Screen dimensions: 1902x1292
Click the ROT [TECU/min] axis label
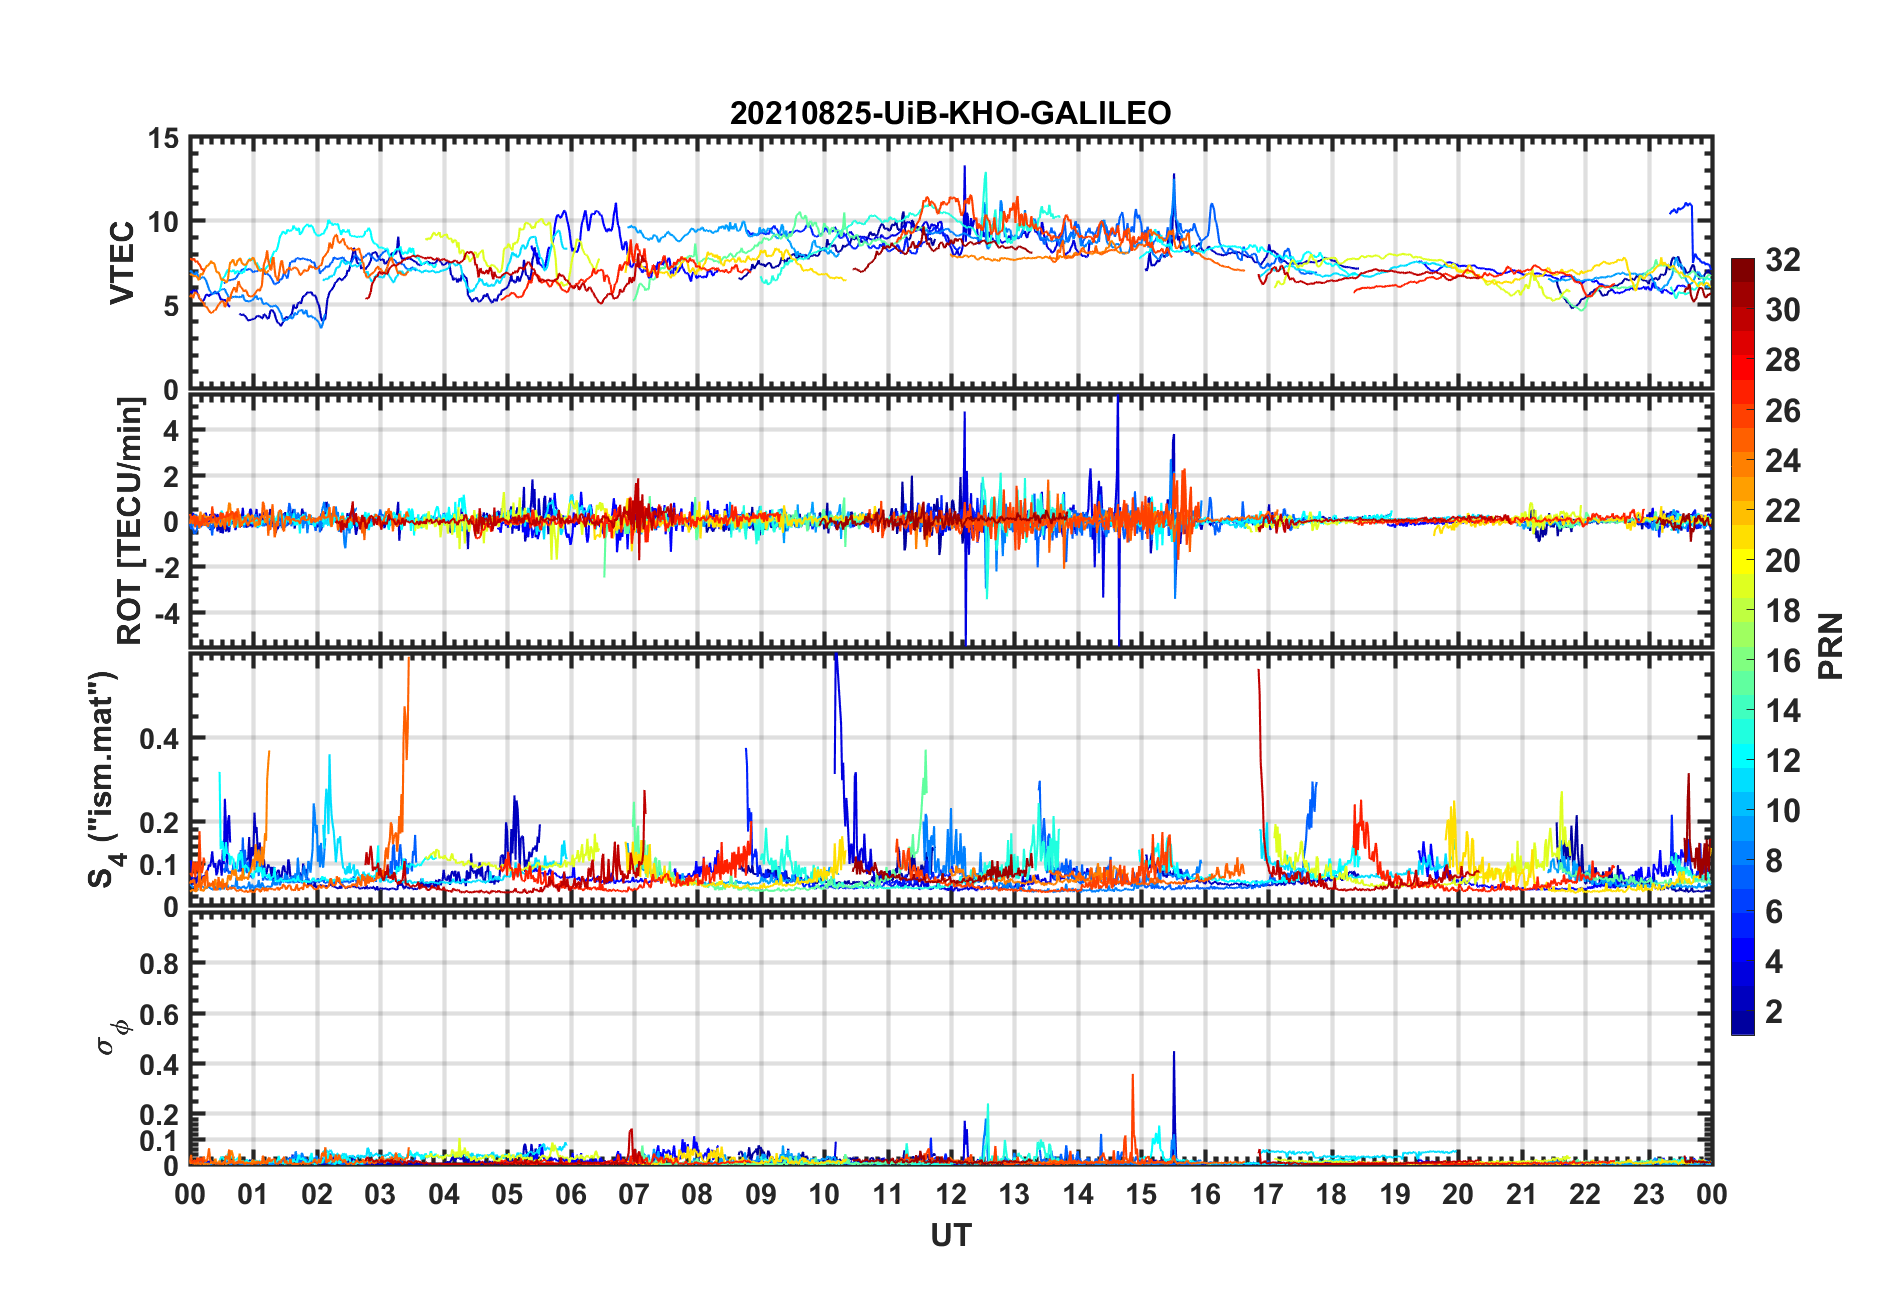click(130, 521)
